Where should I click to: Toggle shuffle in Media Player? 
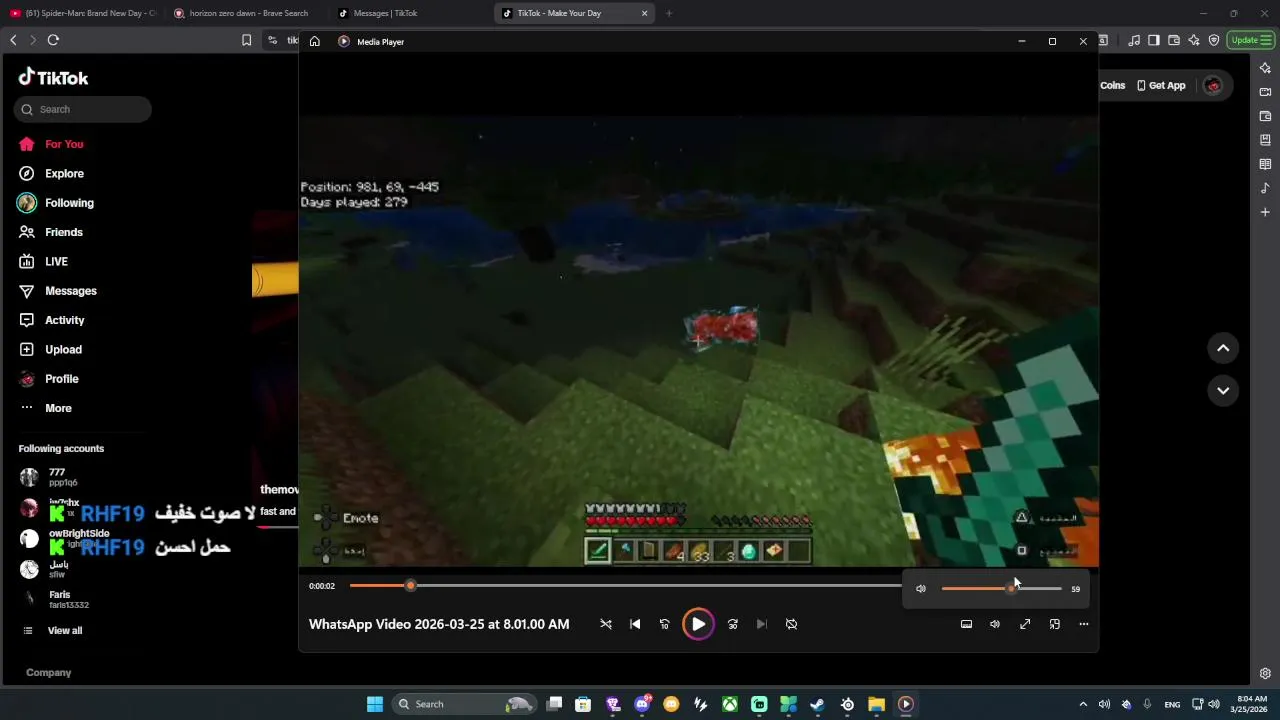[x=605, y=624]
